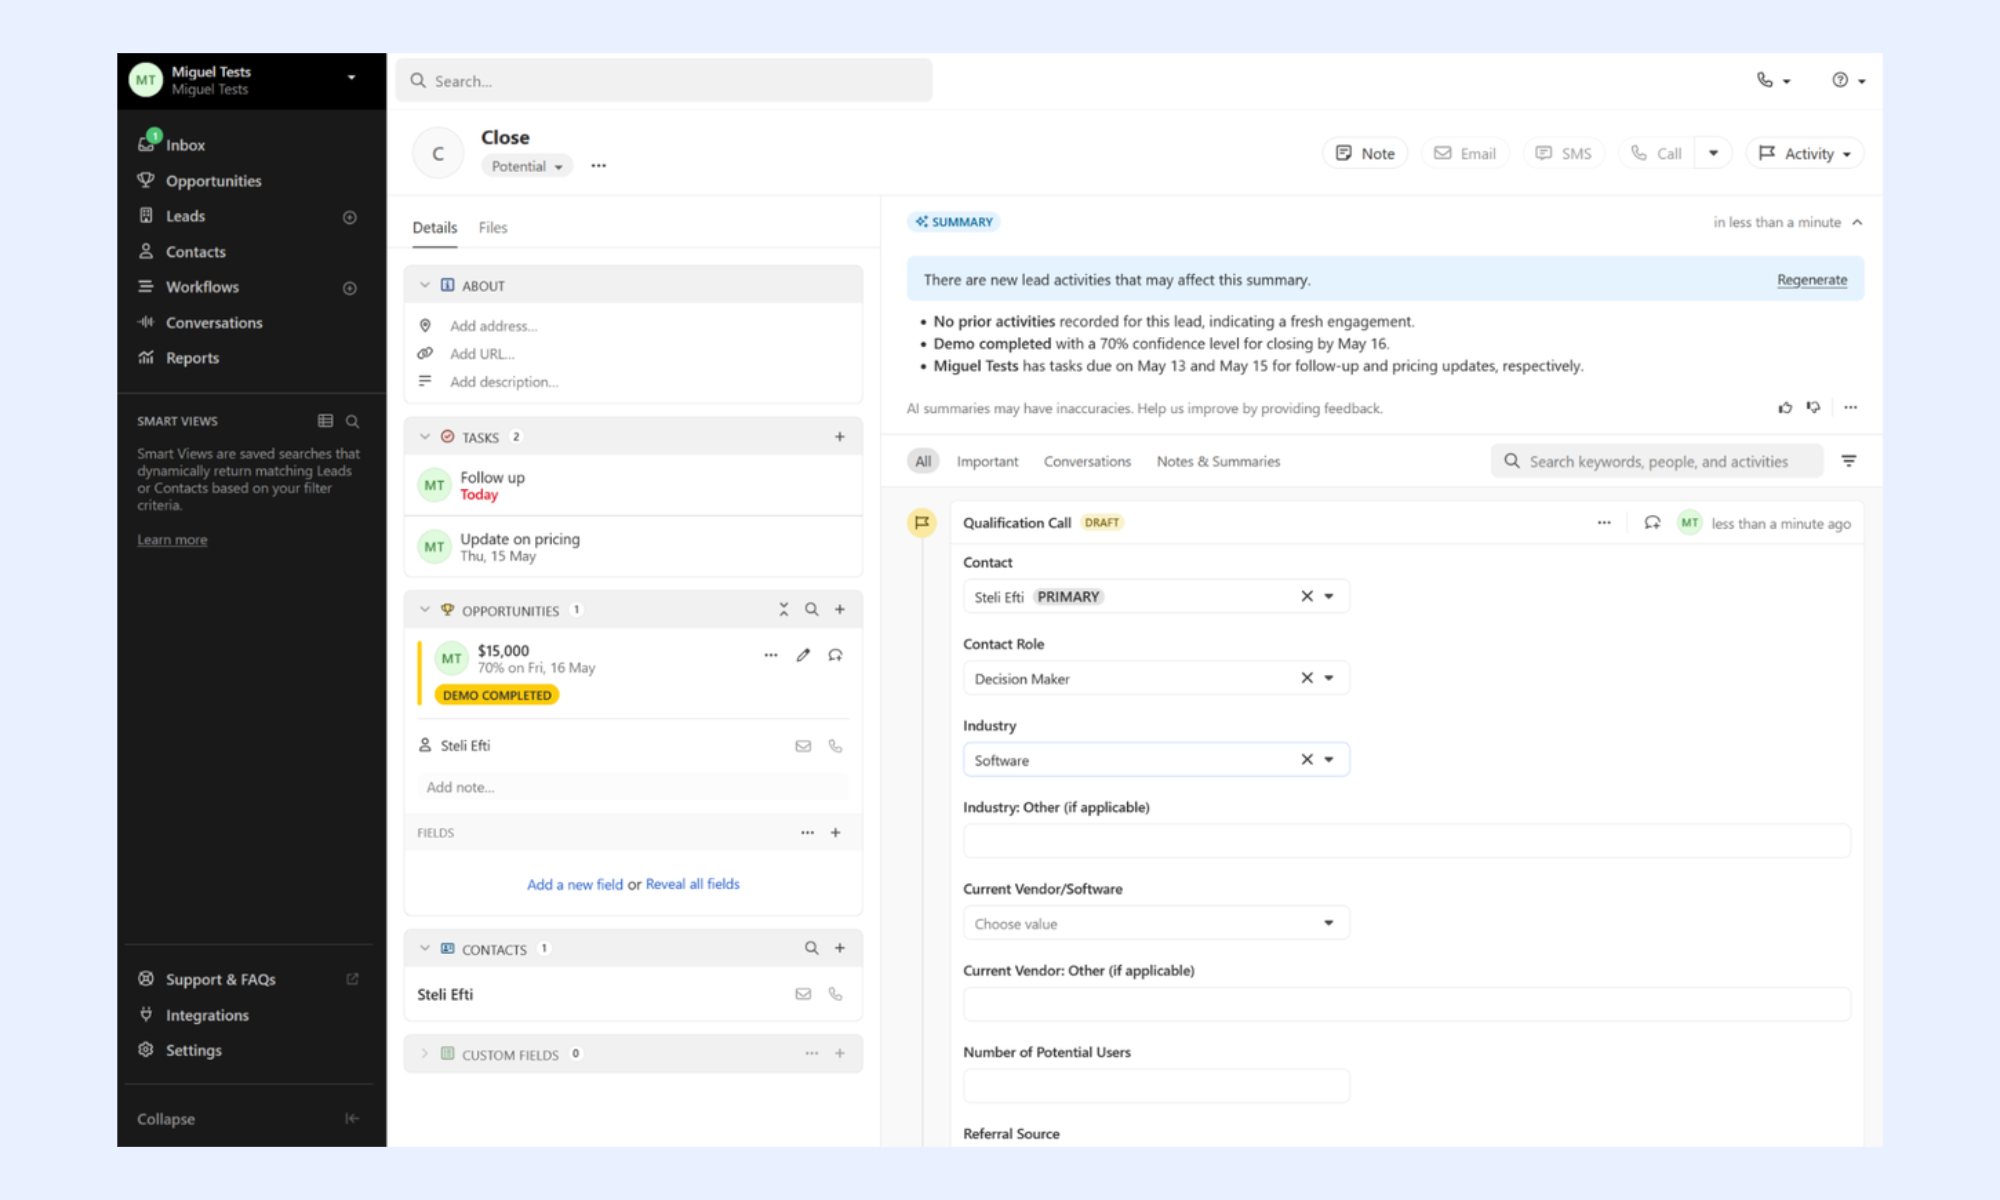This screenshot has height=1200, width=2000.
Task: Open the $15,000 opportunity ellipsis menu
Action: tap(771, 655)
